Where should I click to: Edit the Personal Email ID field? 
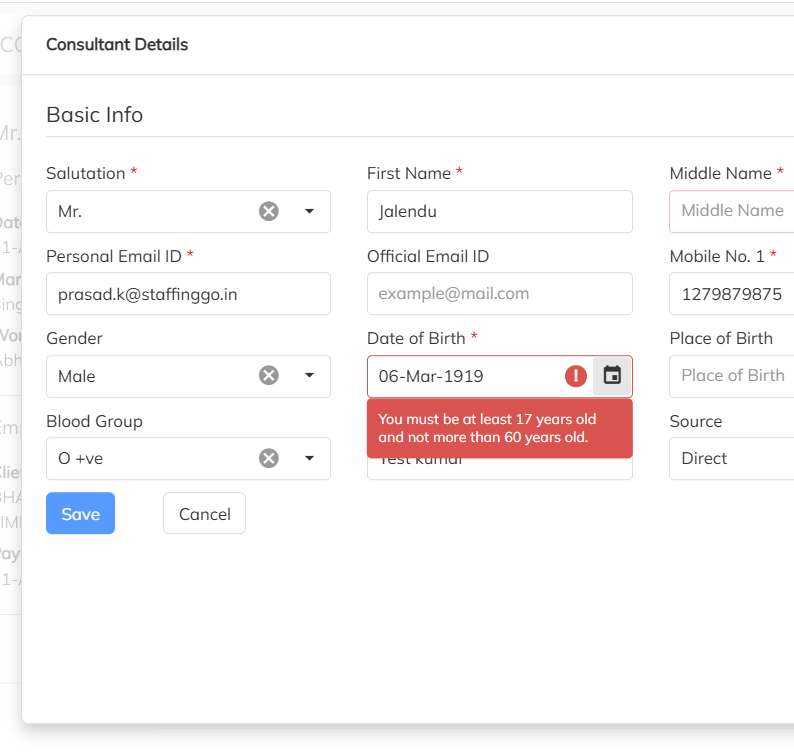188,294
